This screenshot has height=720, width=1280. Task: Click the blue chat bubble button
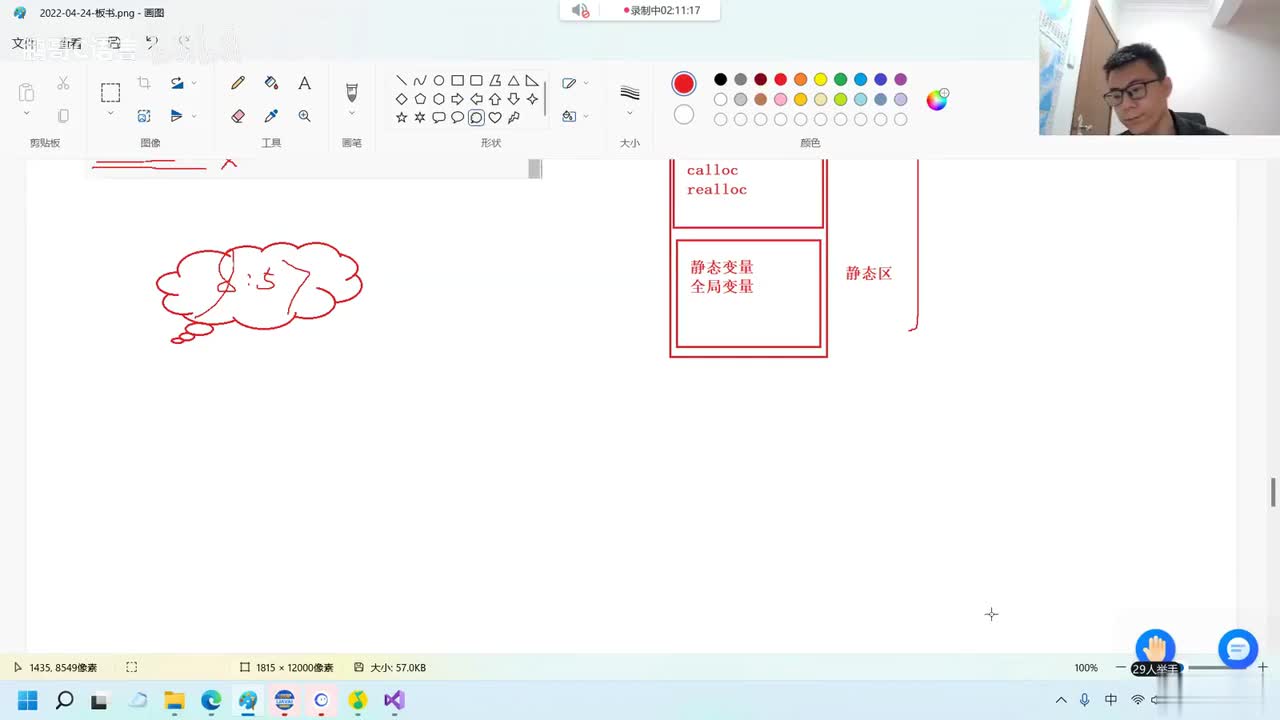pyautogui.click(x=1237, y=650)
